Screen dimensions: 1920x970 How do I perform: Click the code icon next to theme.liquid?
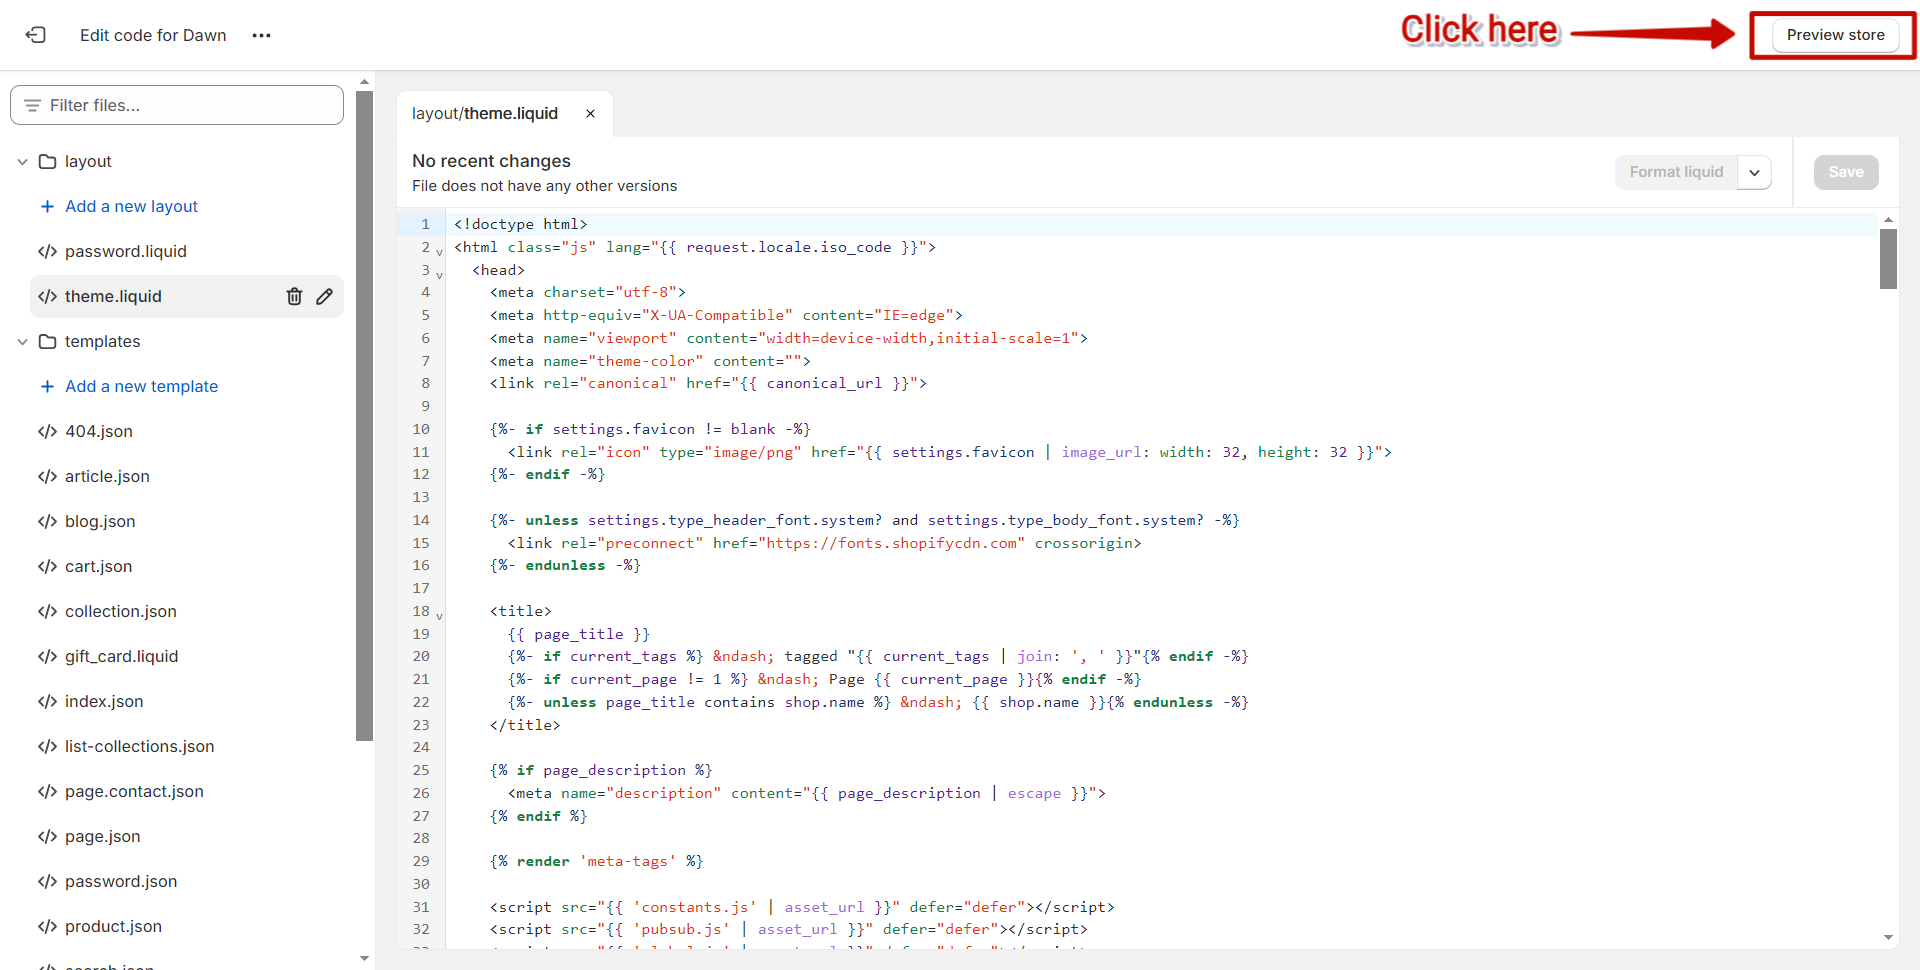[x=47, y=296]
